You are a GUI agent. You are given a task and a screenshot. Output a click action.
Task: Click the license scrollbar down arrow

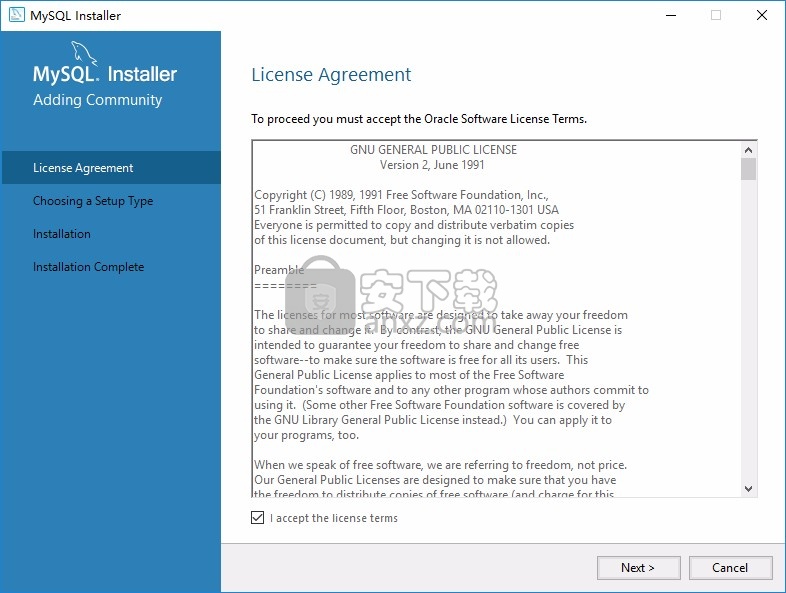coord(748,489)
